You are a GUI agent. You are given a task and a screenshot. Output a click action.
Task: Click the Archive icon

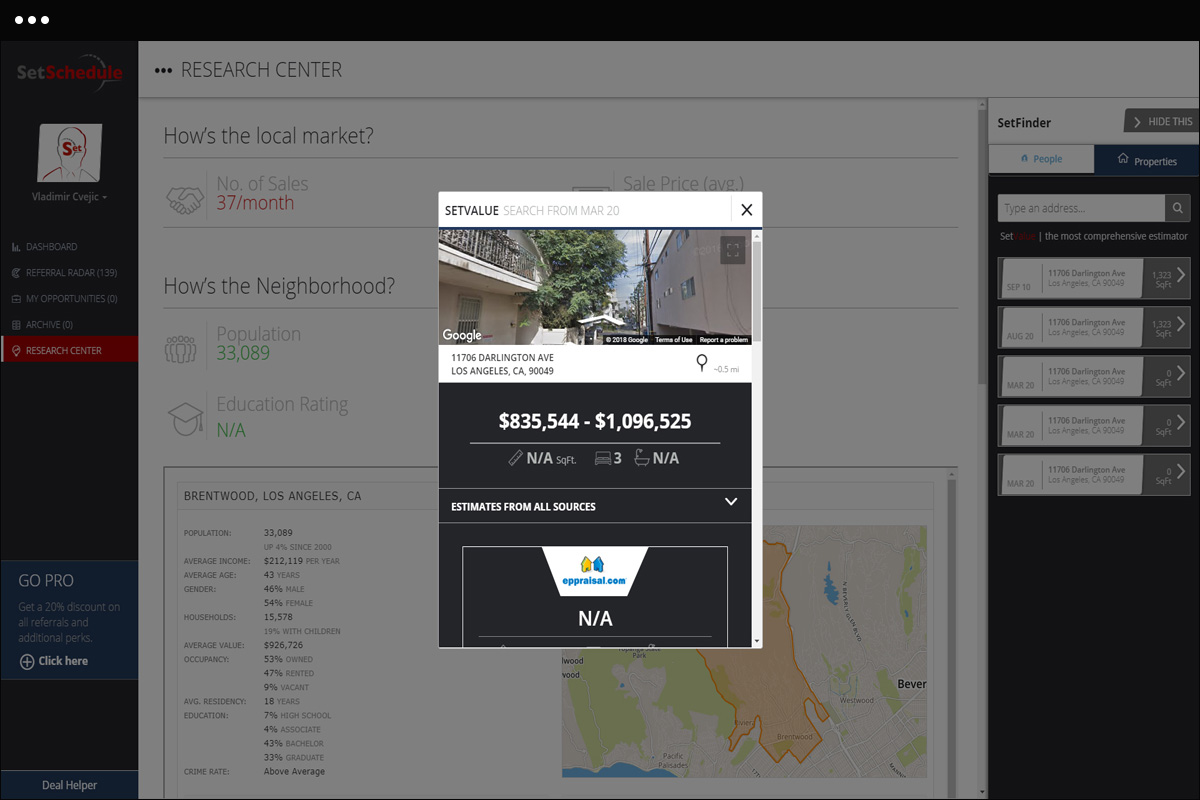16,325
